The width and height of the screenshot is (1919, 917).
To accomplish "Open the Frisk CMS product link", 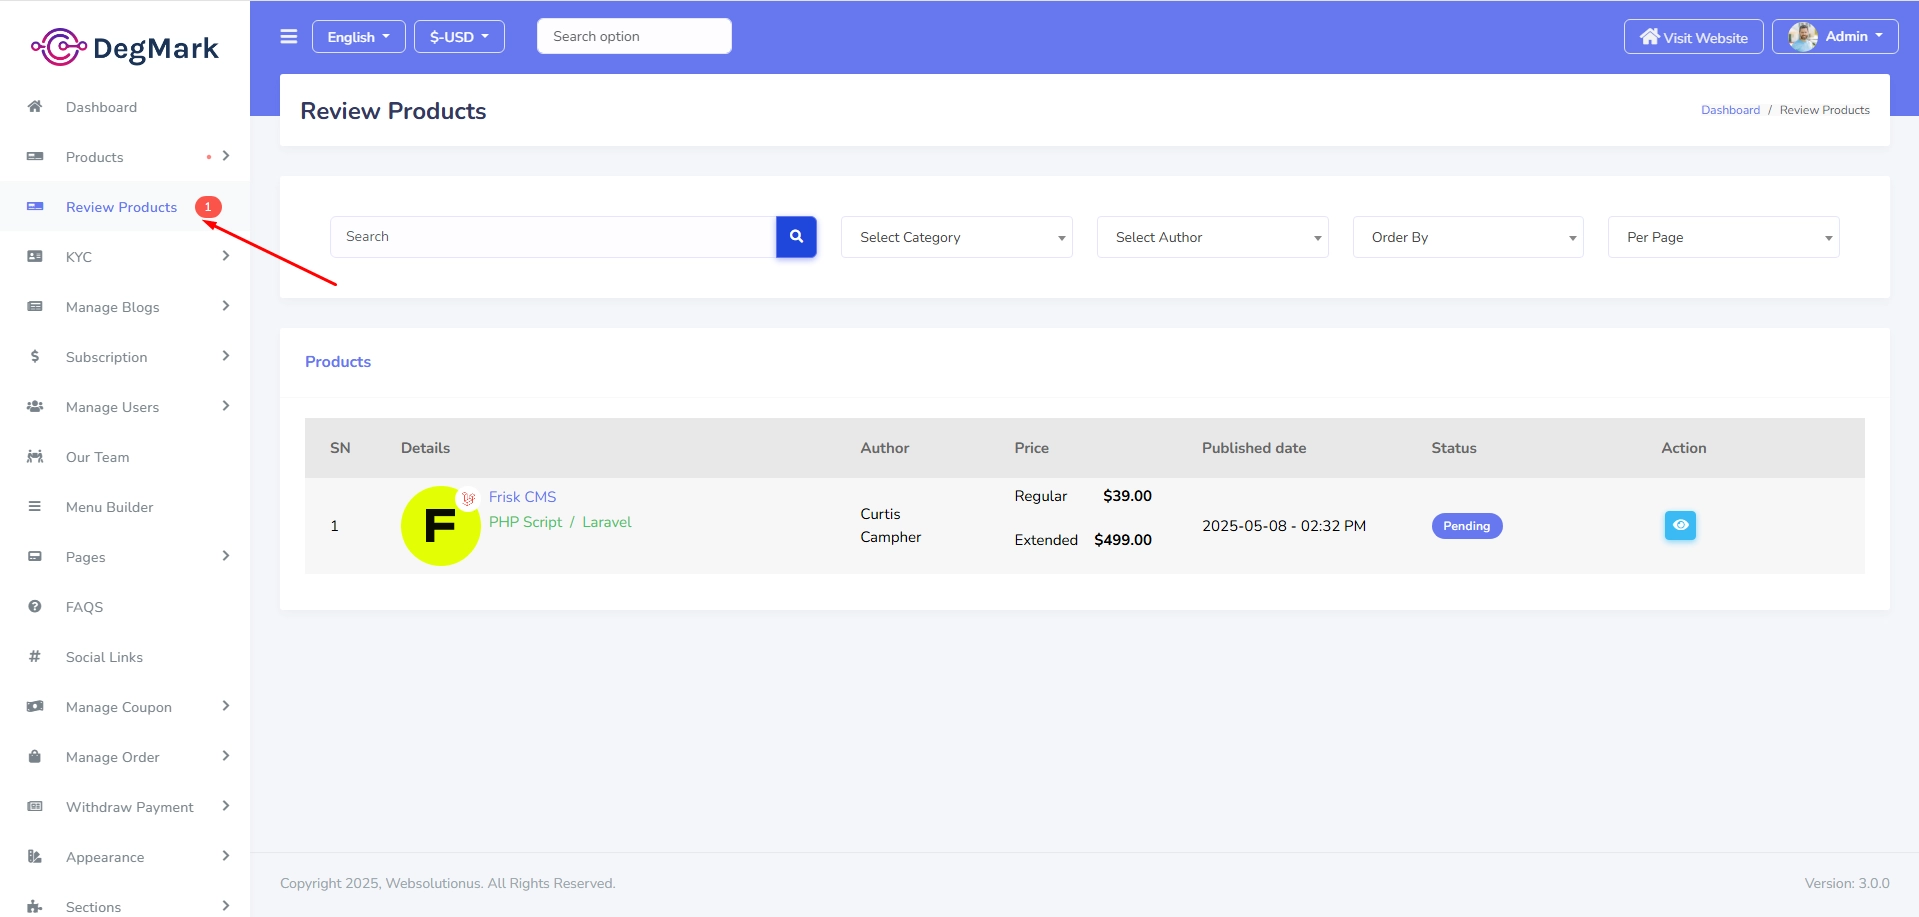I will (522, 497).
